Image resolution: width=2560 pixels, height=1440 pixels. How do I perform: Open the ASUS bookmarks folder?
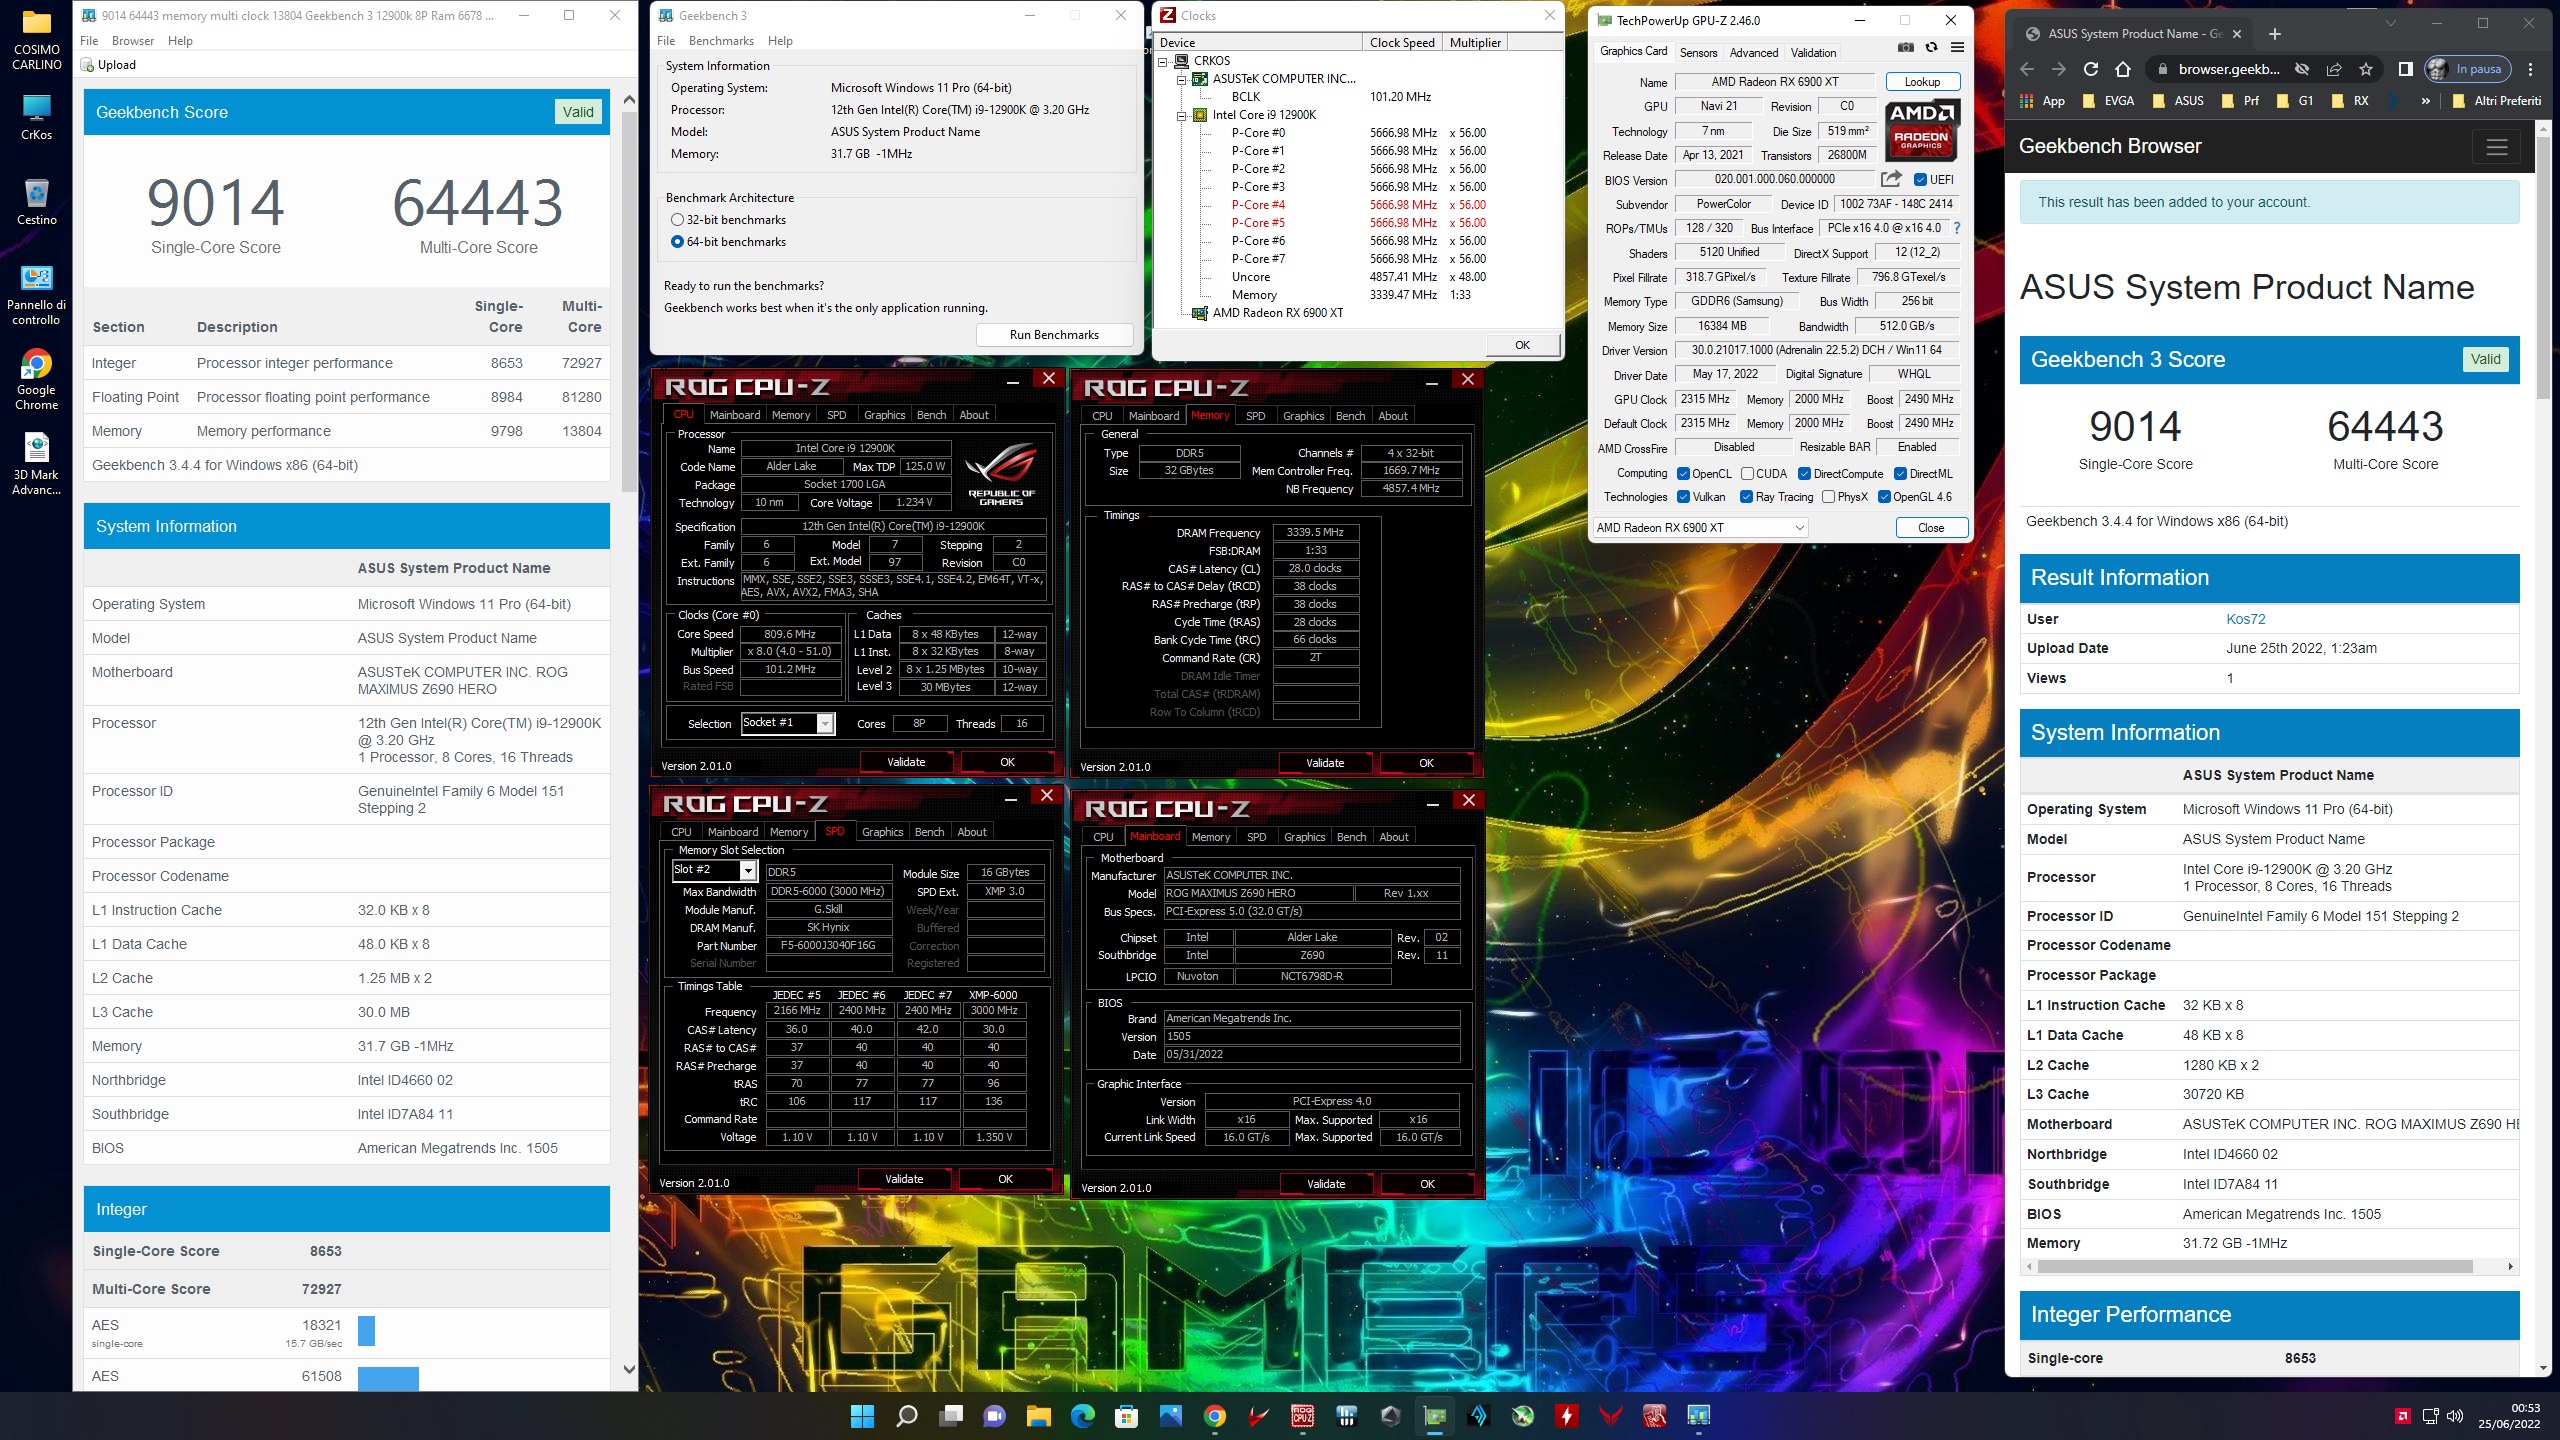coord(2178,101)
